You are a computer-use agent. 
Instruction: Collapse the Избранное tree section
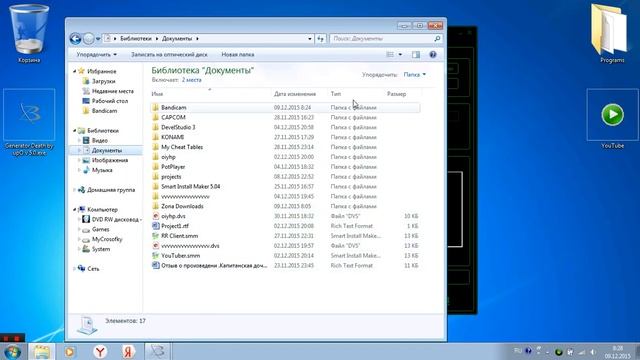point(75,71)
